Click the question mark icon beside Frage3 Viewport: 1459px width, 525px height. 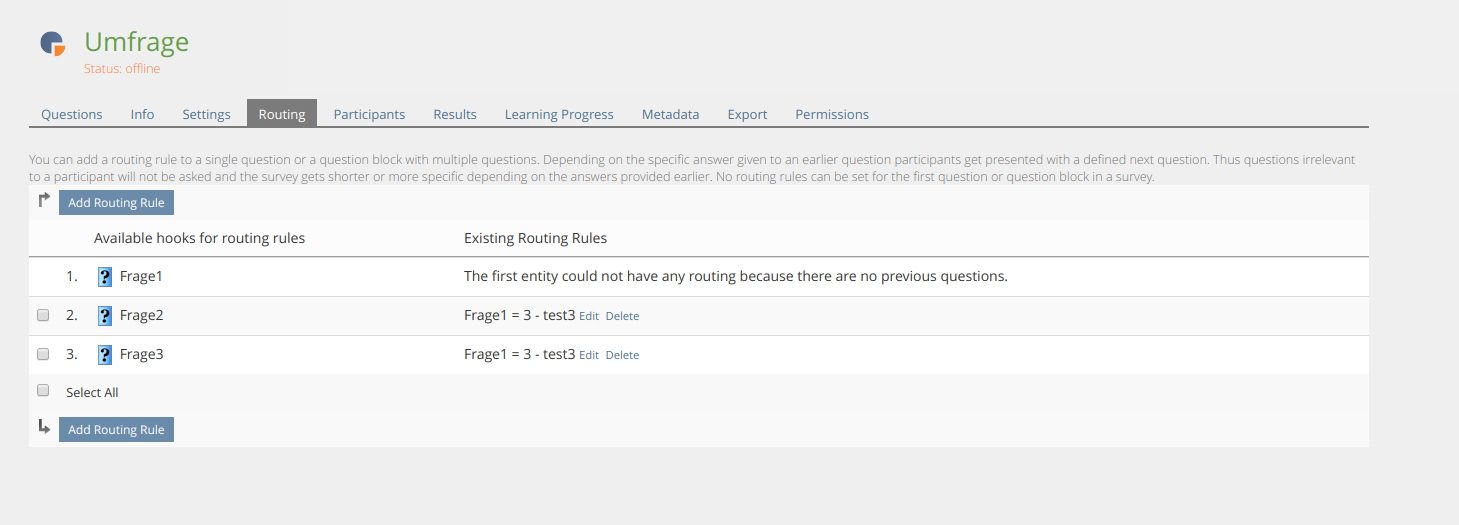(x=105, y=355)
